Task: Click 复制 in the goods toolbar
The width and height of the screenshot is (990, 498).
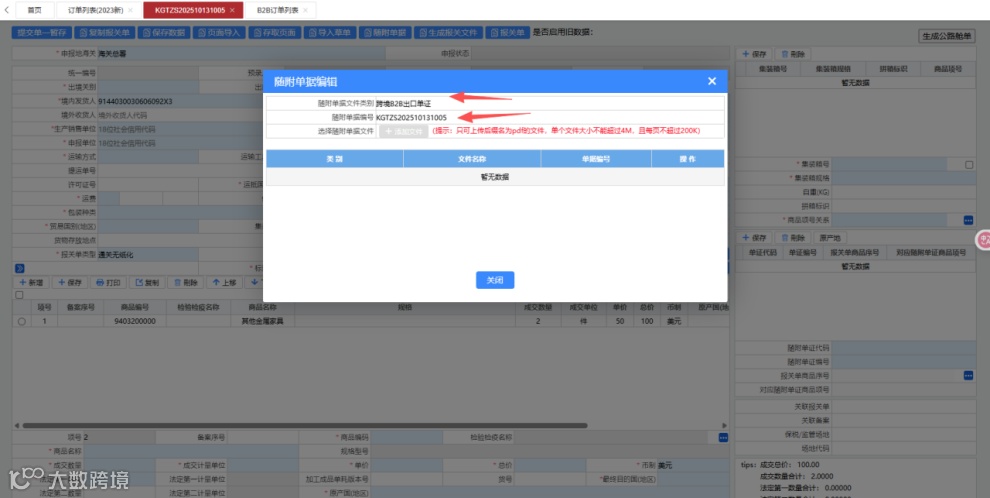Action: click(x=147, y=283)
